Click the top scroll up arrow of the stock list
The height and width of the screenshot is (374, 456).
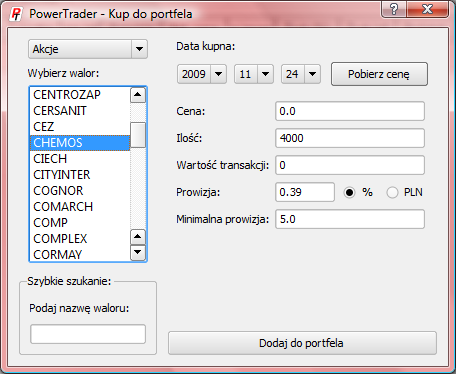click(x=138, y=95)
